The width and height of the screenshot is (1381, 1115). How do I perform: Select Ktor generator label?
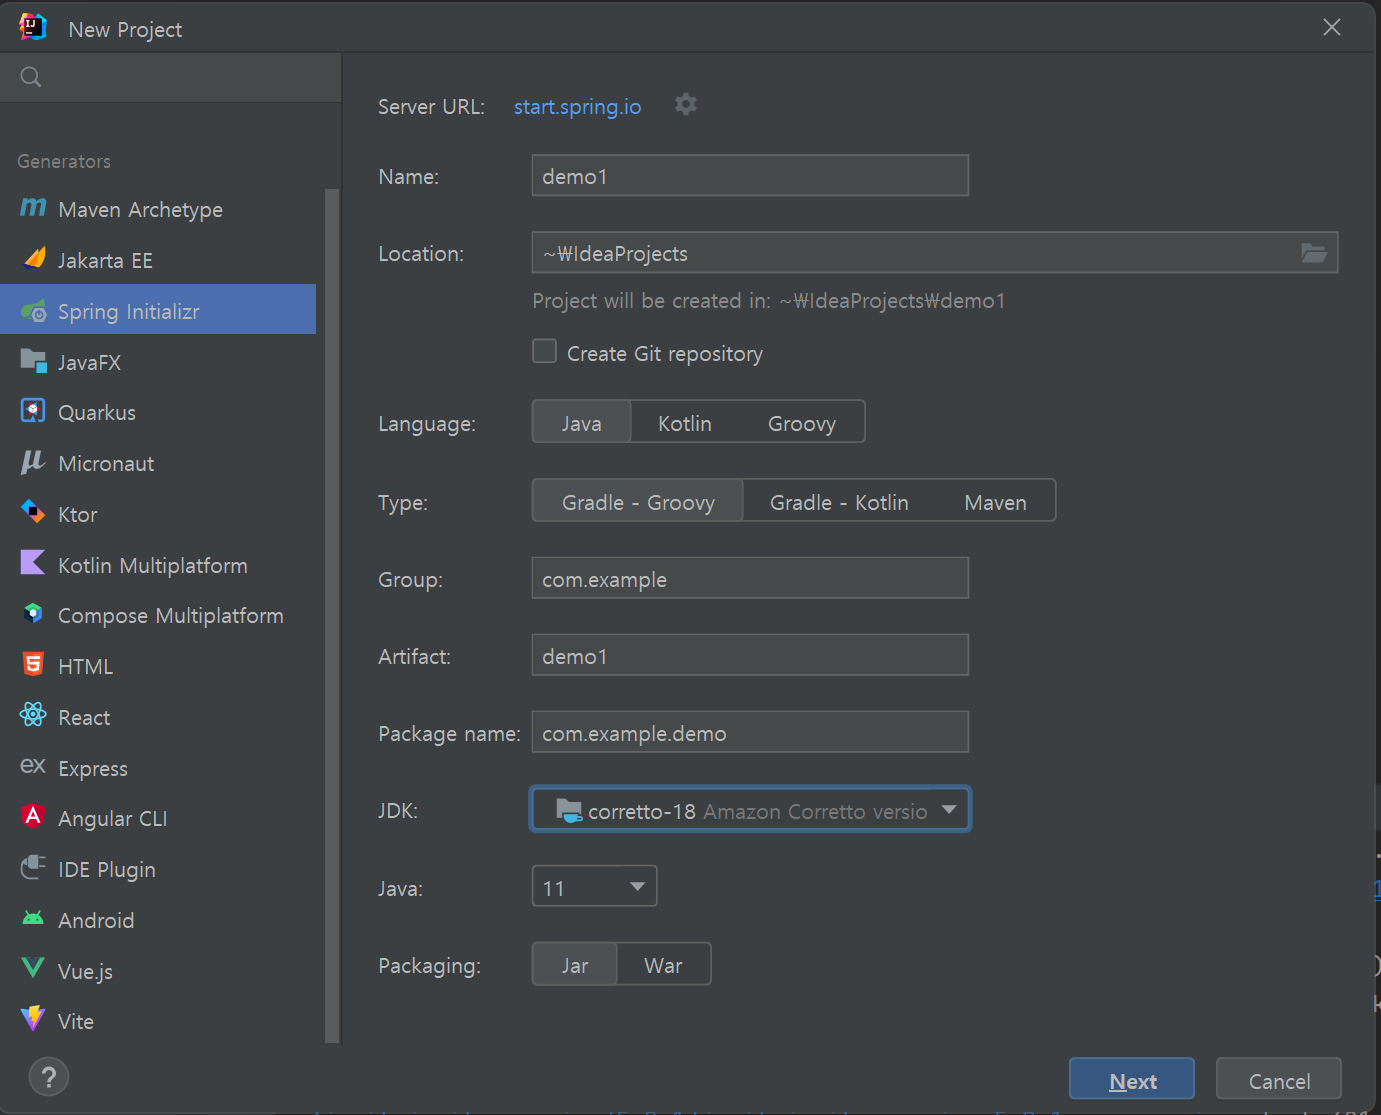click(x=78, y=514)
